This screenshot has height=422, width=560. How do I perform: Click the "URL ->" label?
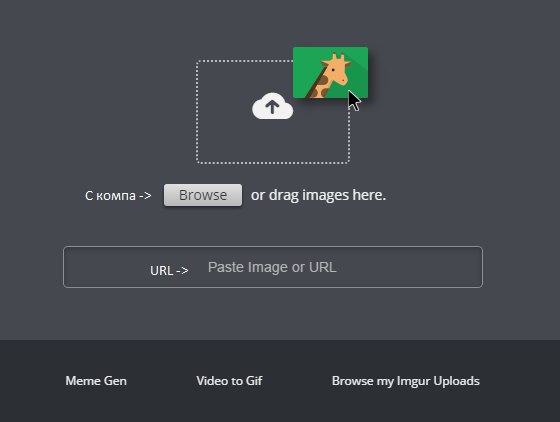169,271
